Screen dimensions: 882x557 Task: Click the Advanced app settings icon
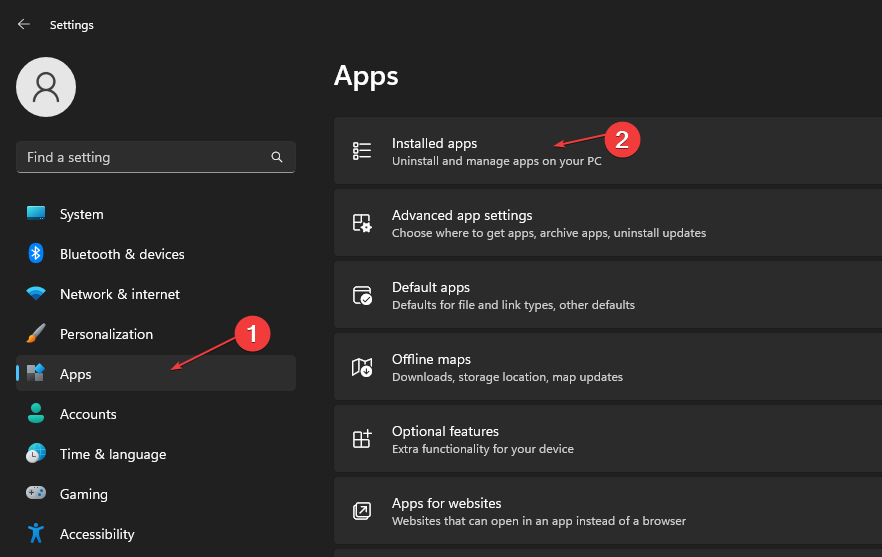[x=362, y=223]
